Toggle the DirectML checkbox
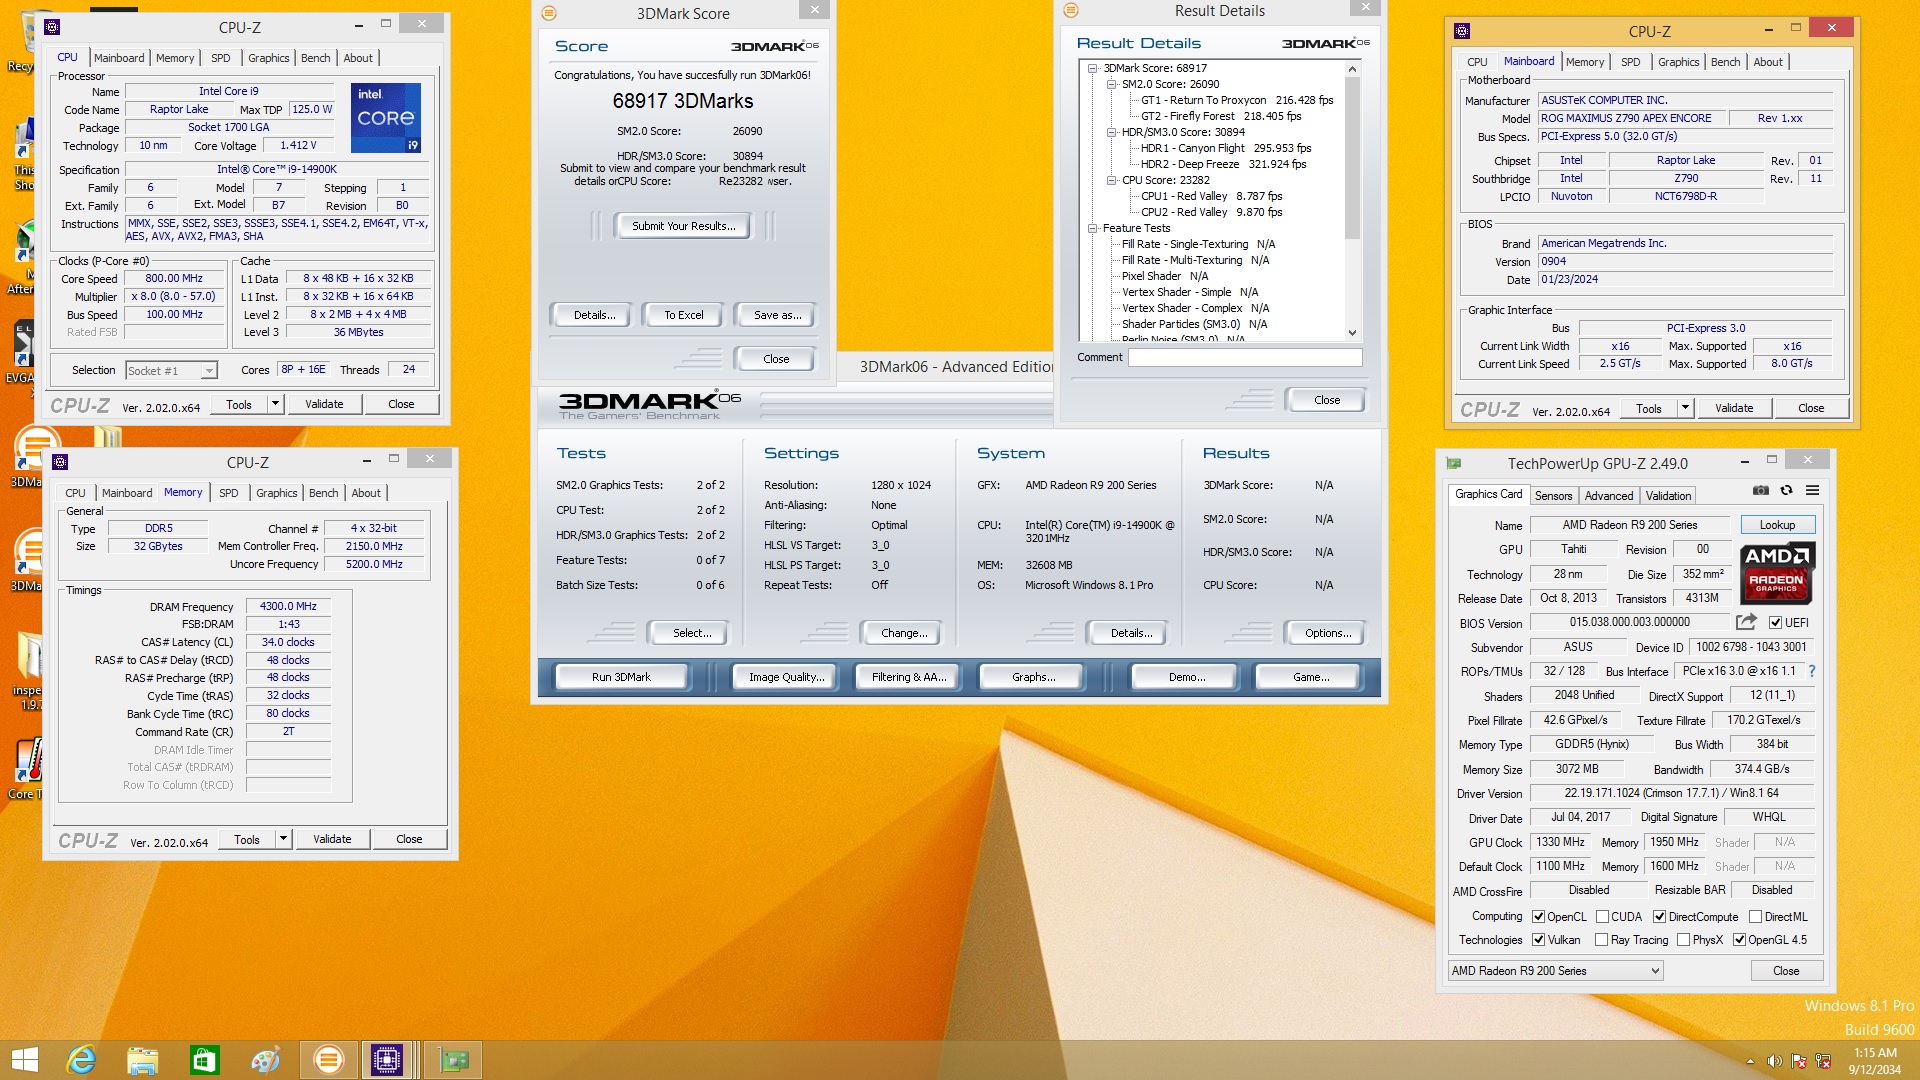Screen dimensions: 1920x1080 pyautogui.click(x=1755, y=917)
